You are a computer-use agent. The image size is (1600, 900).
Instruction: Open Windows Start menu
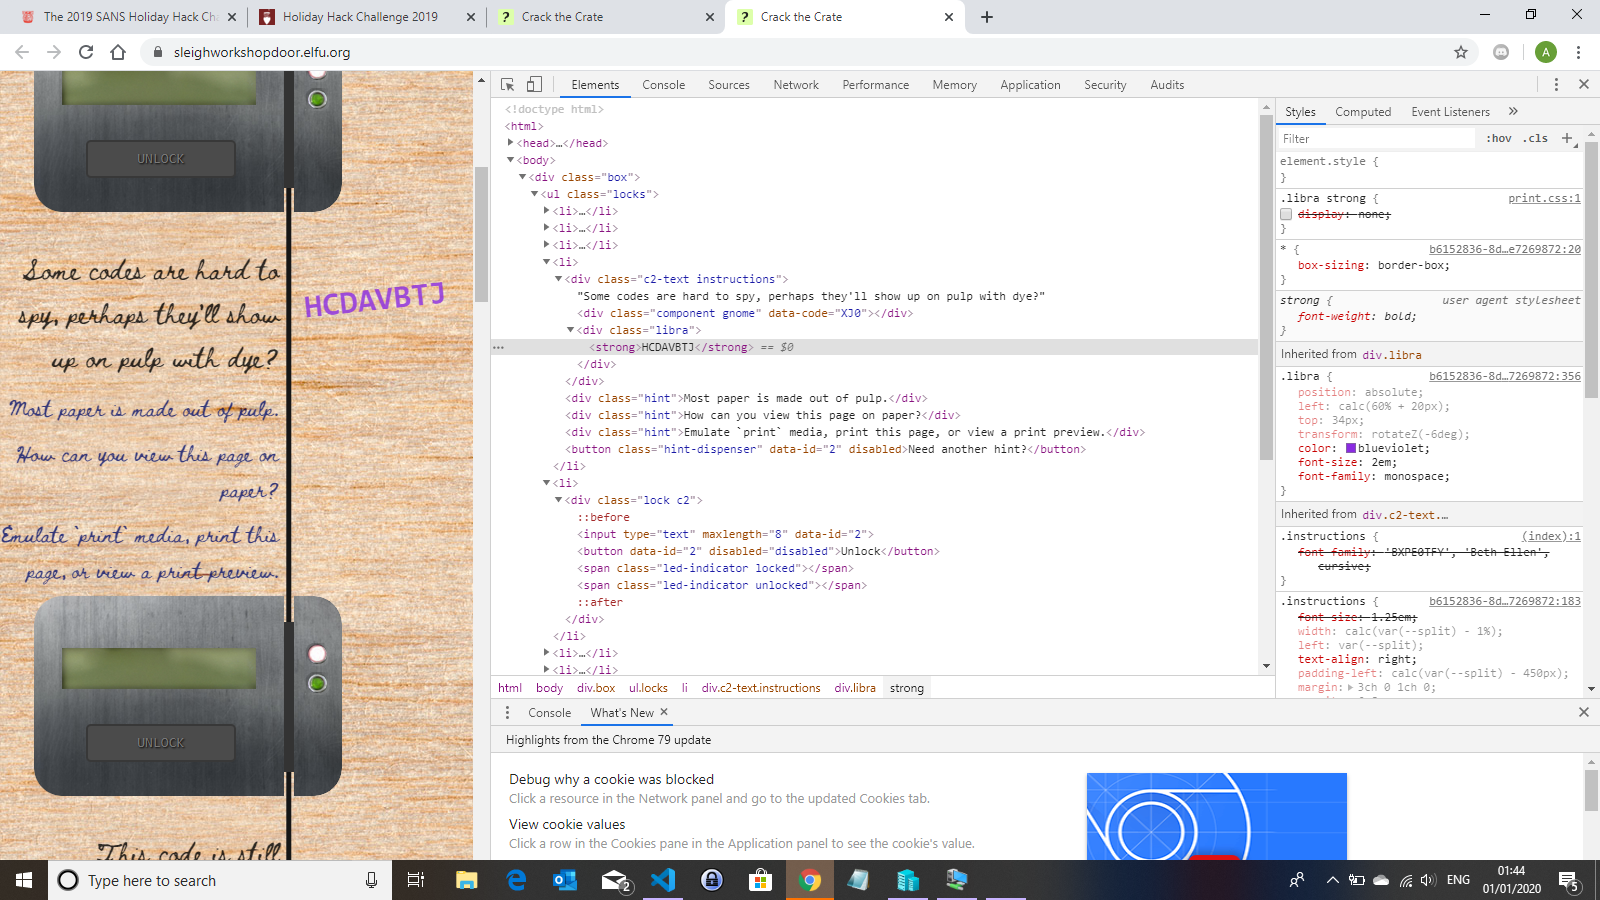pos(24,880)
